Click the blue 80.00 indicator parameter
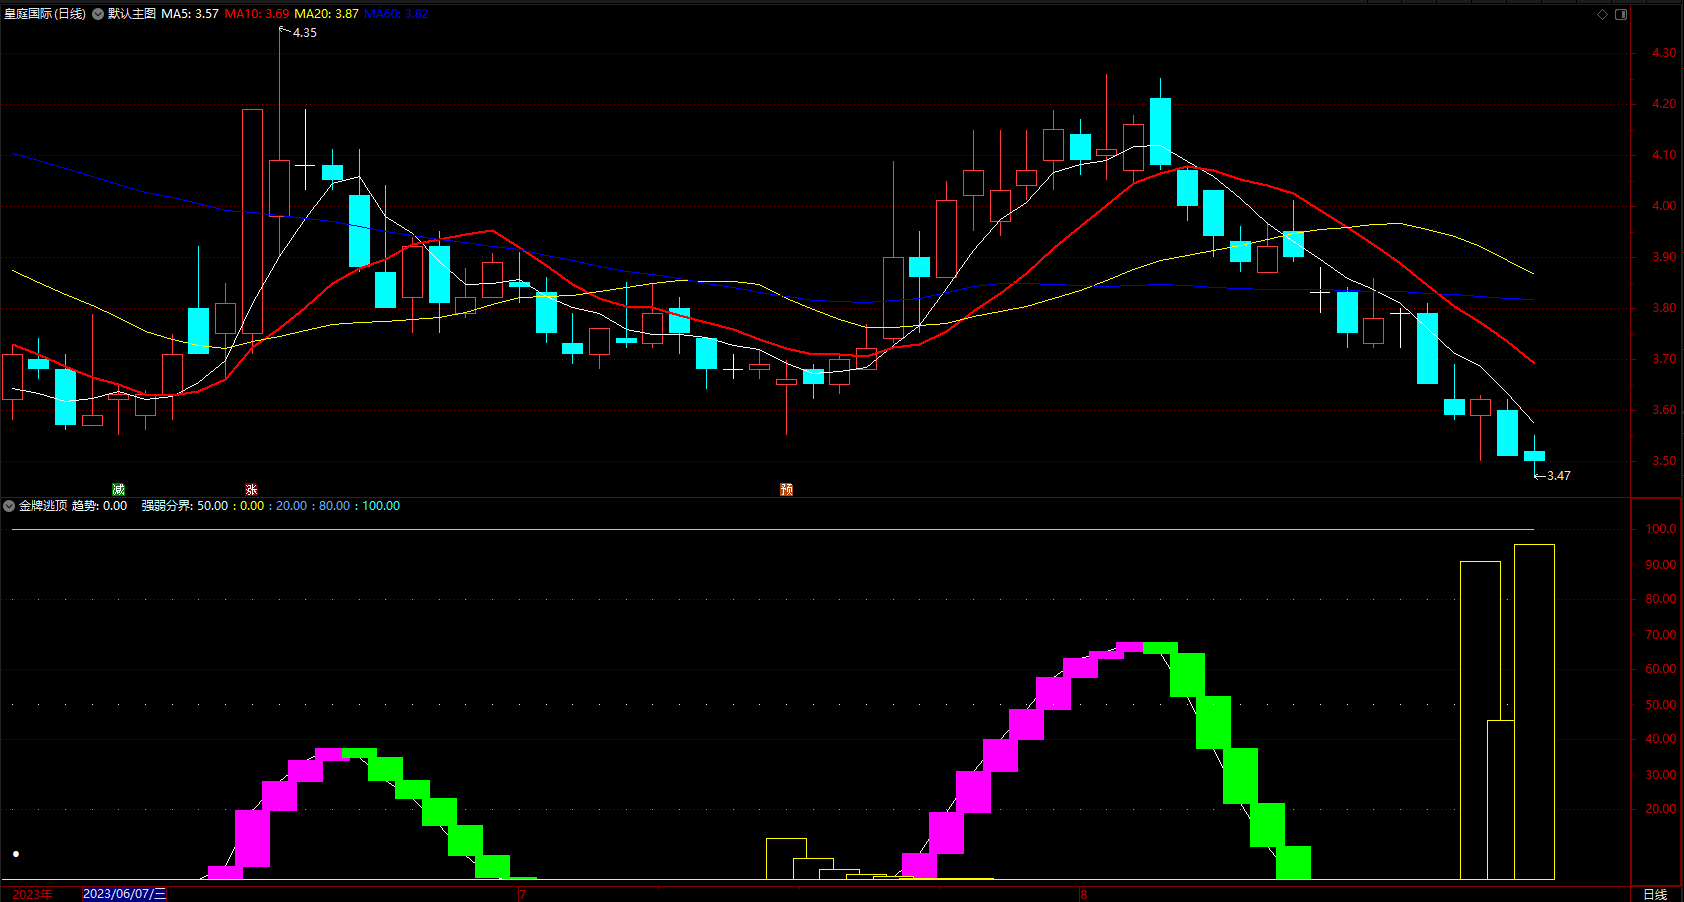The height and width of the screenshot is (902, 1684). coord(335,506)
